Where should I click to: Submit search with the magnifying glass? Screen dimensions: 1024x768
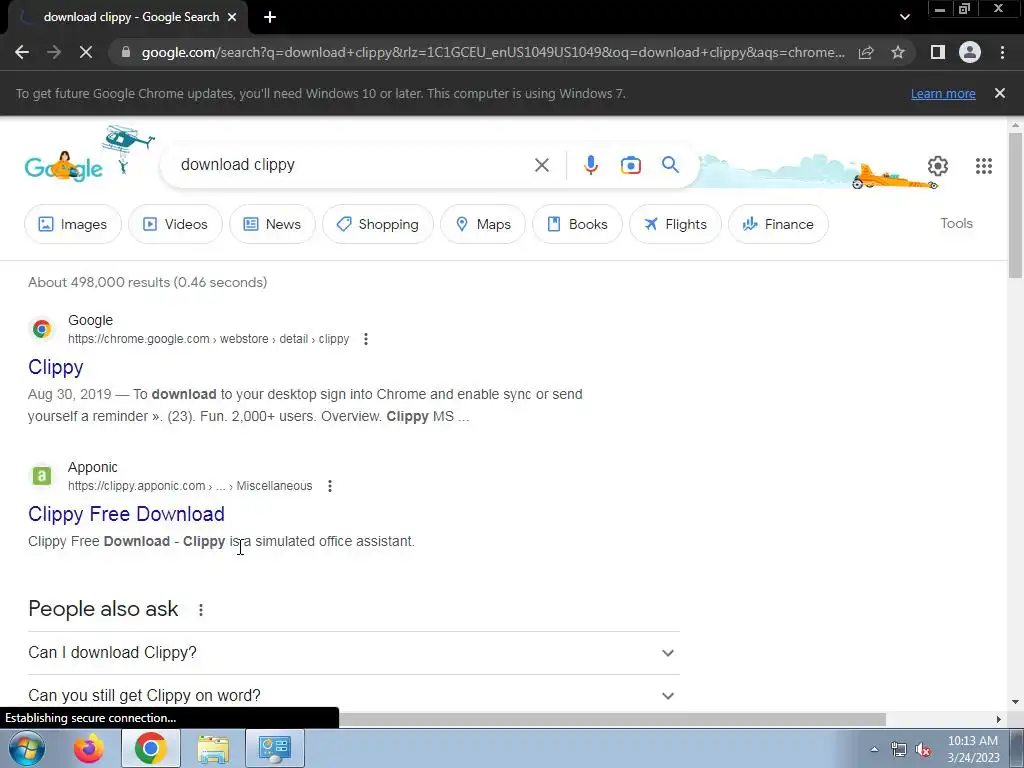[x=670, y=165]
